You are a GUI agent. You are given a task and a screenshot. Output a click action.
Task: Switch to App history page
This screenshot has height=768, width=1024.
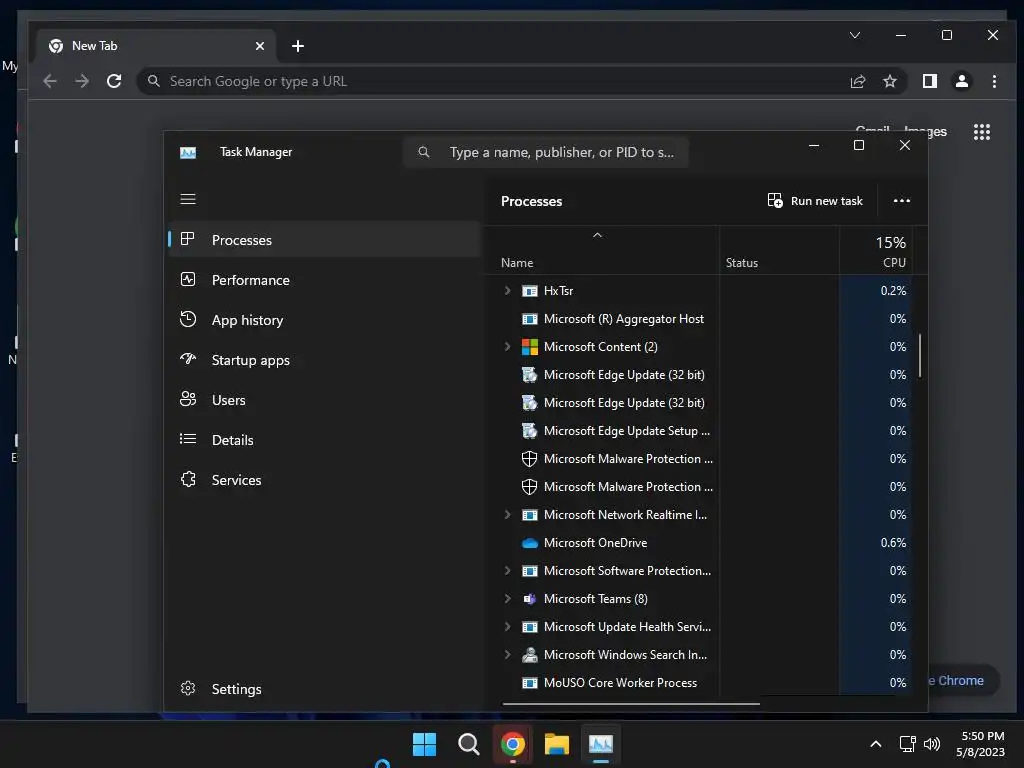(325, 320)
